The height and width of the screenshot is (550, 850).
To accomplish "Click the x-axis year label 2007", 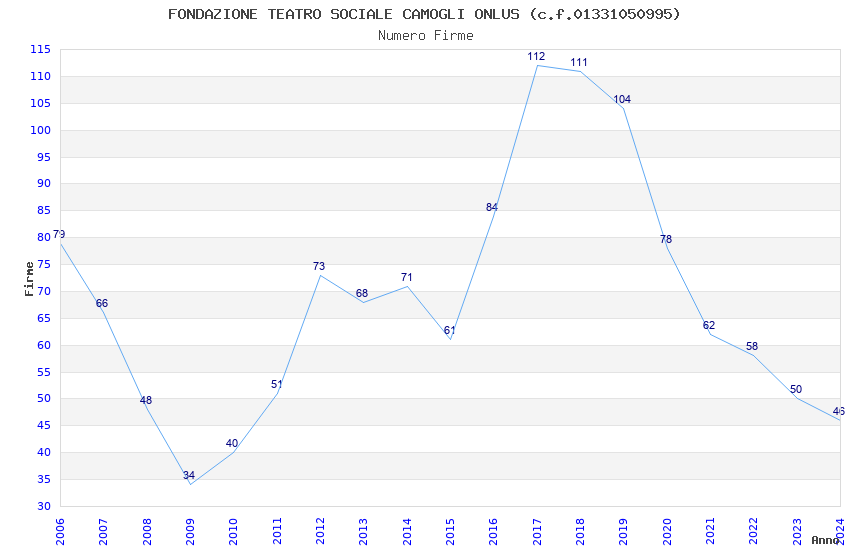I will pyautogui.click(x=103, y=531).
